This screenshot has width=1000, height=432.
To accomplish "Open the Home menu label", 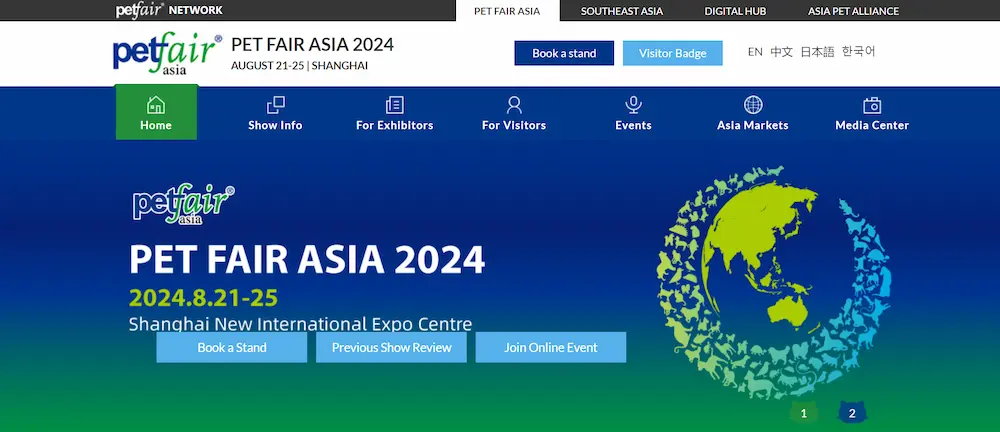I will pyautogui.click(x=156, y=125).
